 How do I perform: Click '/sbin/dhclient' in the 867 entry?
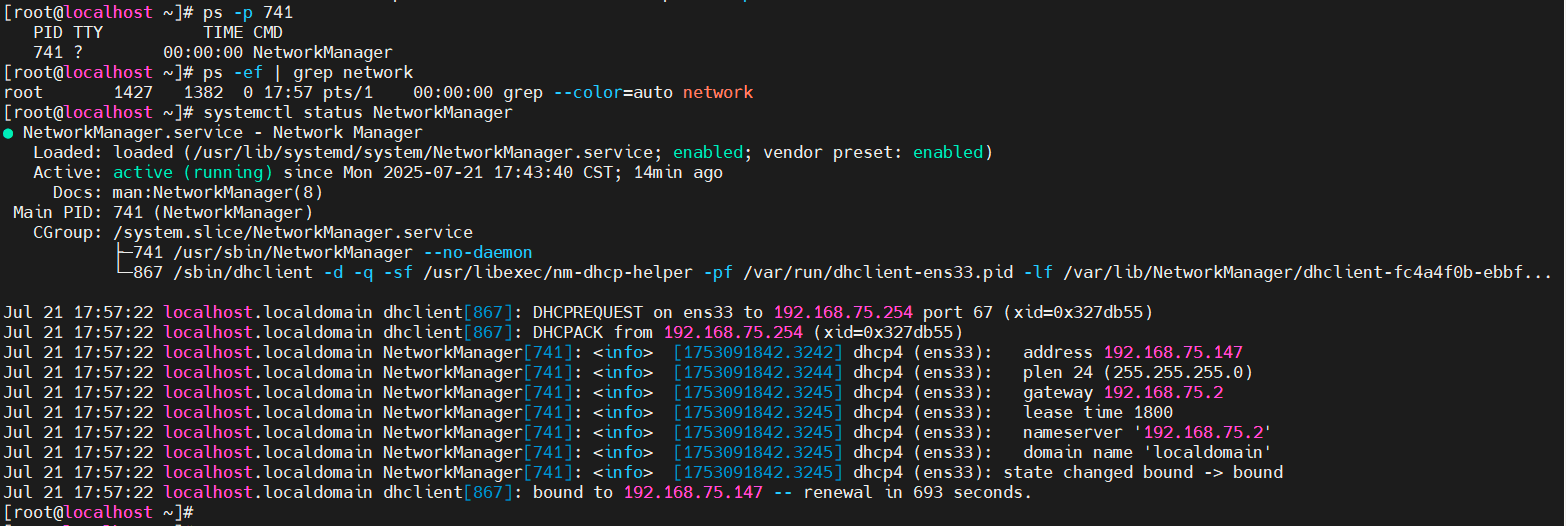coord(243,273)
